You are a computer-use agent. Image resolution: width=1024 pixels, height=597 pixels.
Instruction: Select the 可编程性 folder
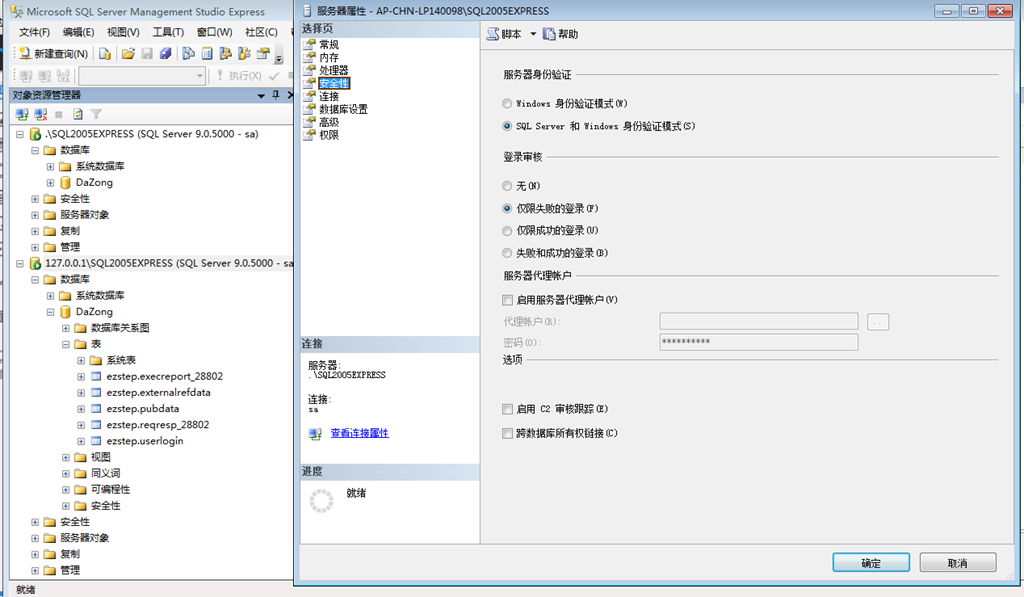pyautogui.click(x=110, y=489)
